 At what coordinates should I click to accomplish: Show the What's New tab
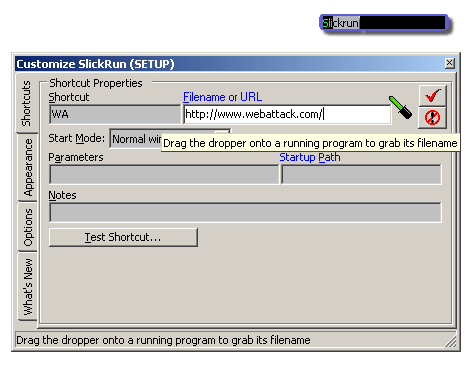pos(28,287)
